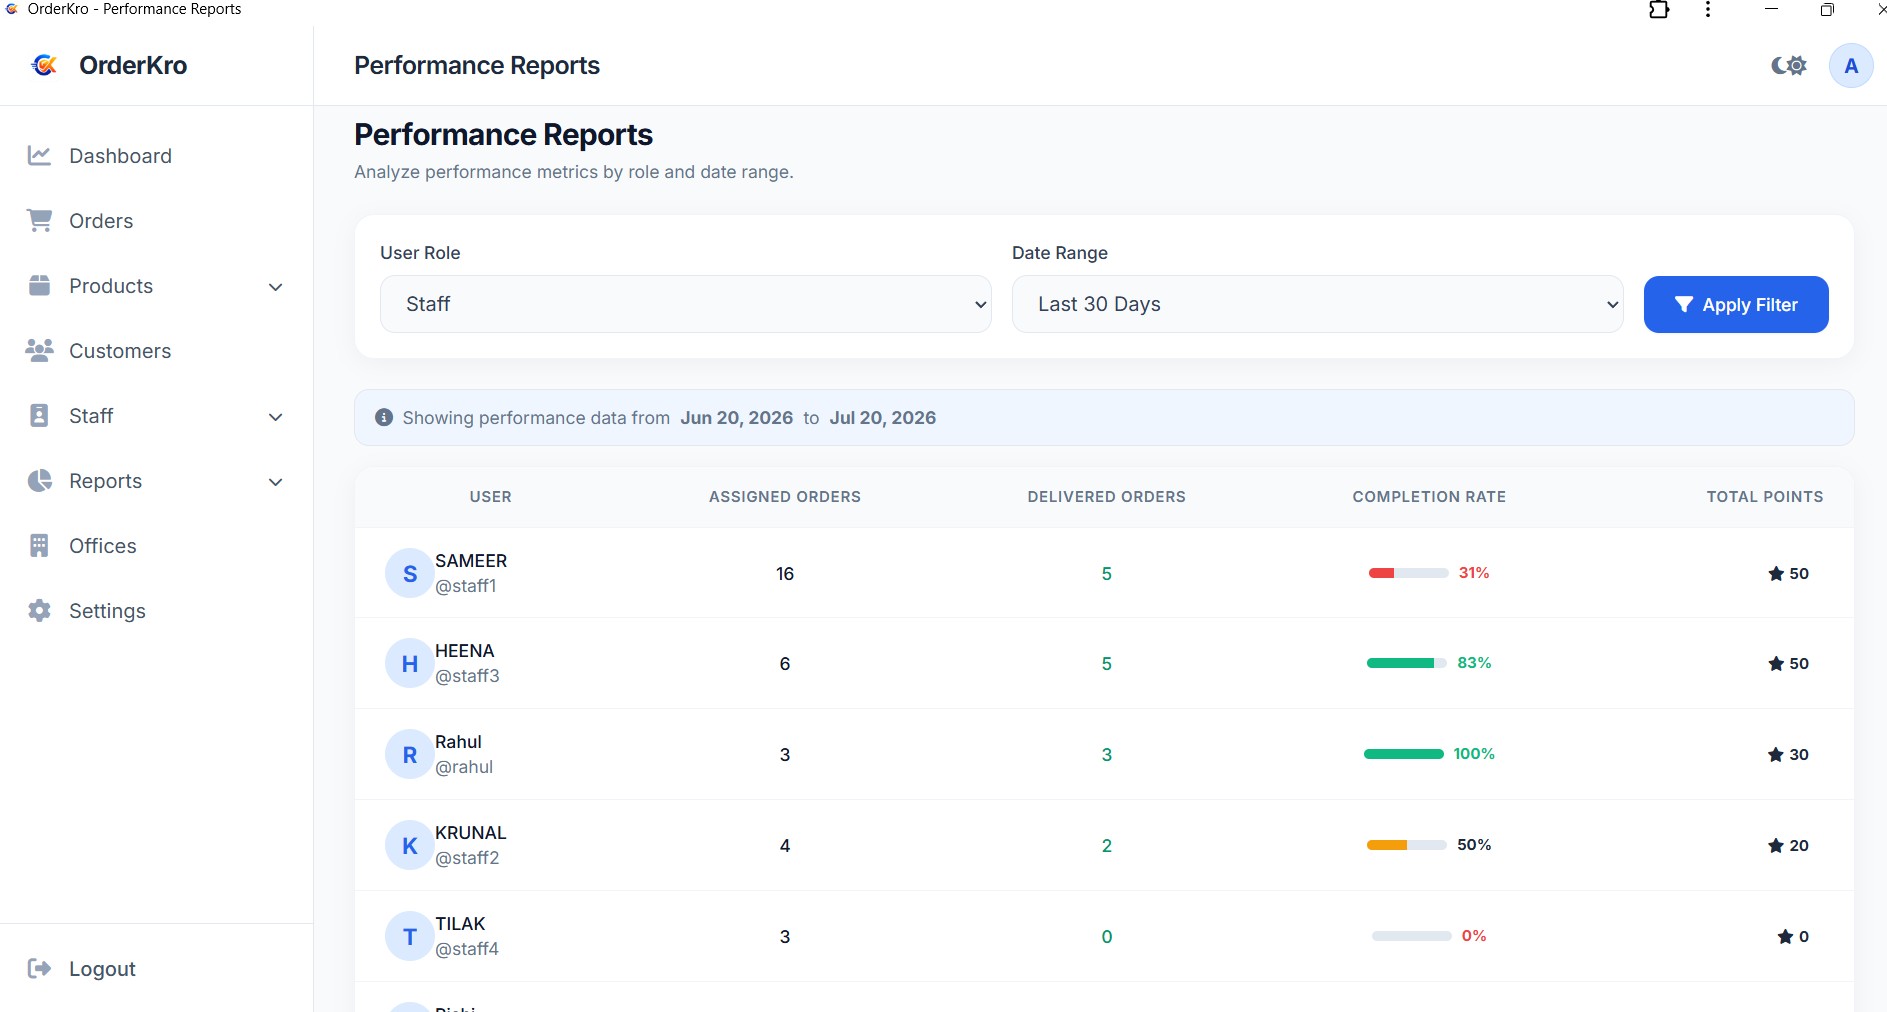Screen dimensions: 1887x1012
Task: Click KRUNAL's delivered orders value 2
Action: click(1107, 846)
